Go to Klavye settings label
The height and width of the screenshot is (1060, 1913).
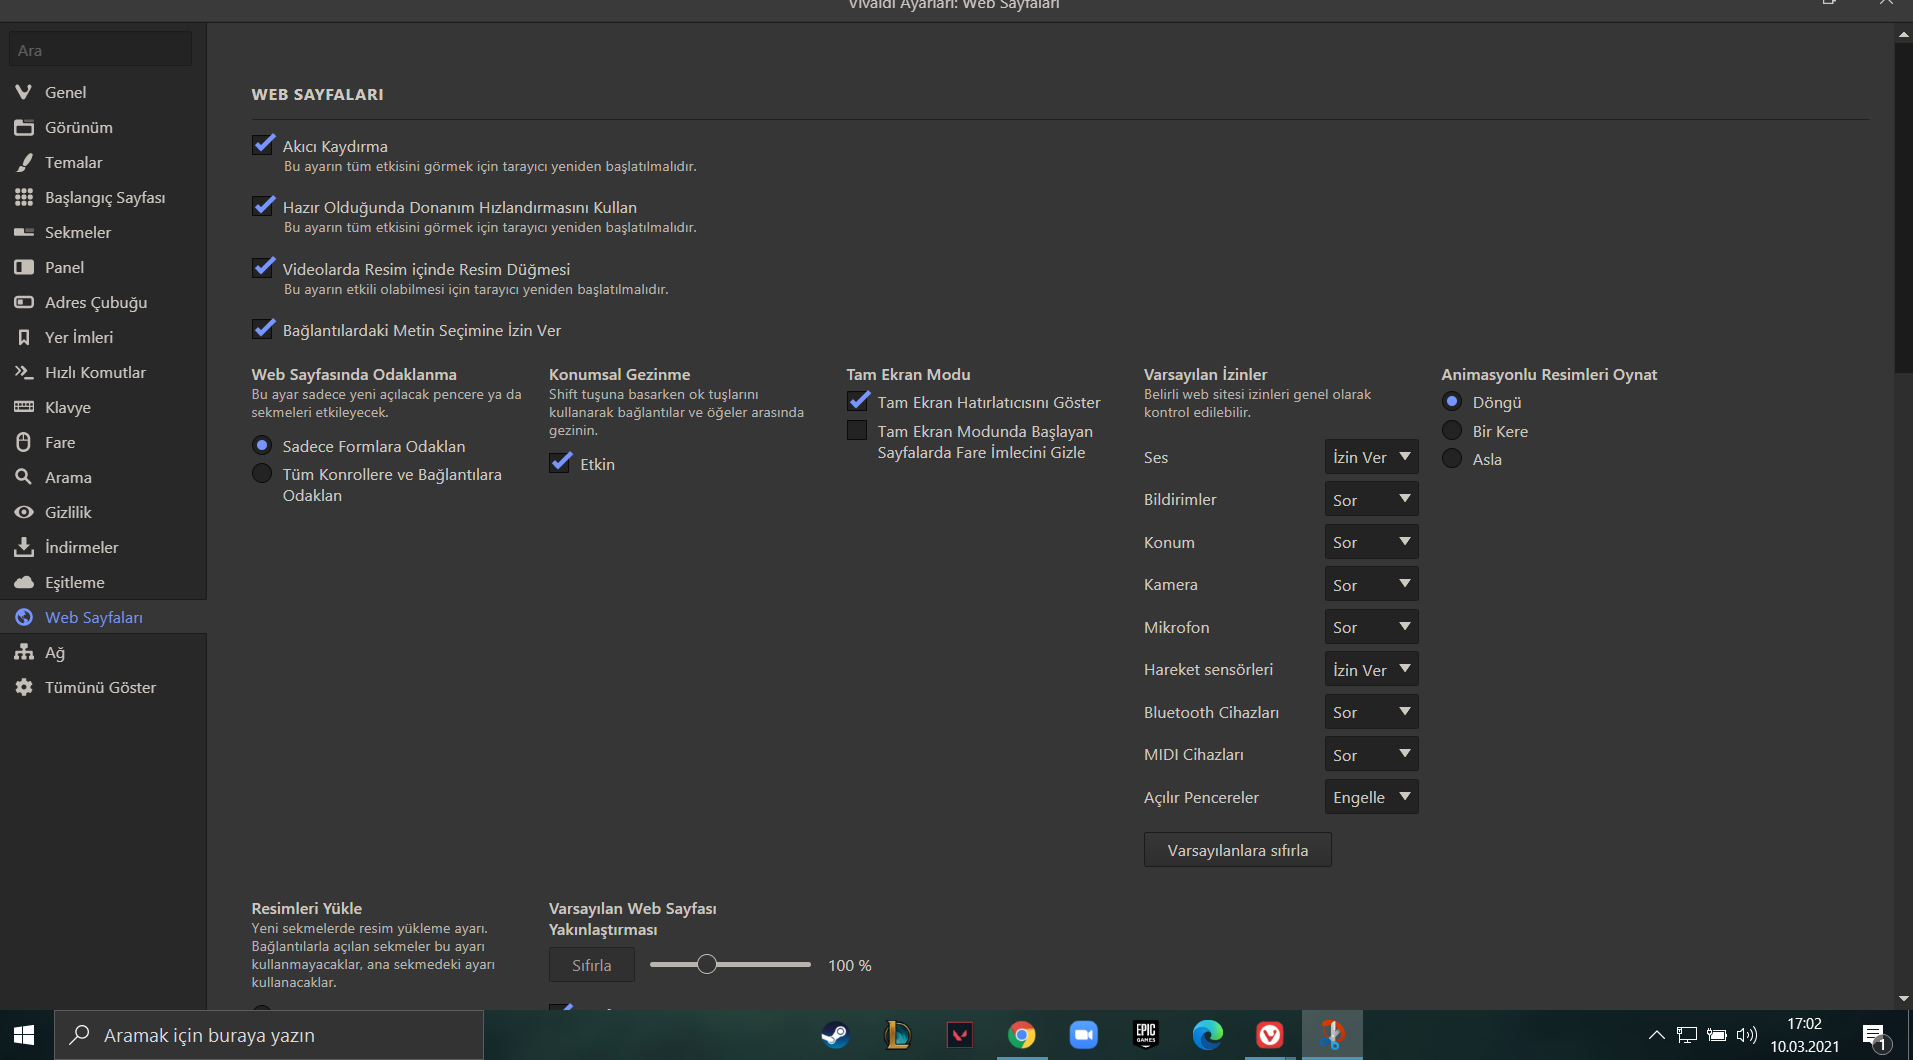click(x=68, y=407)
